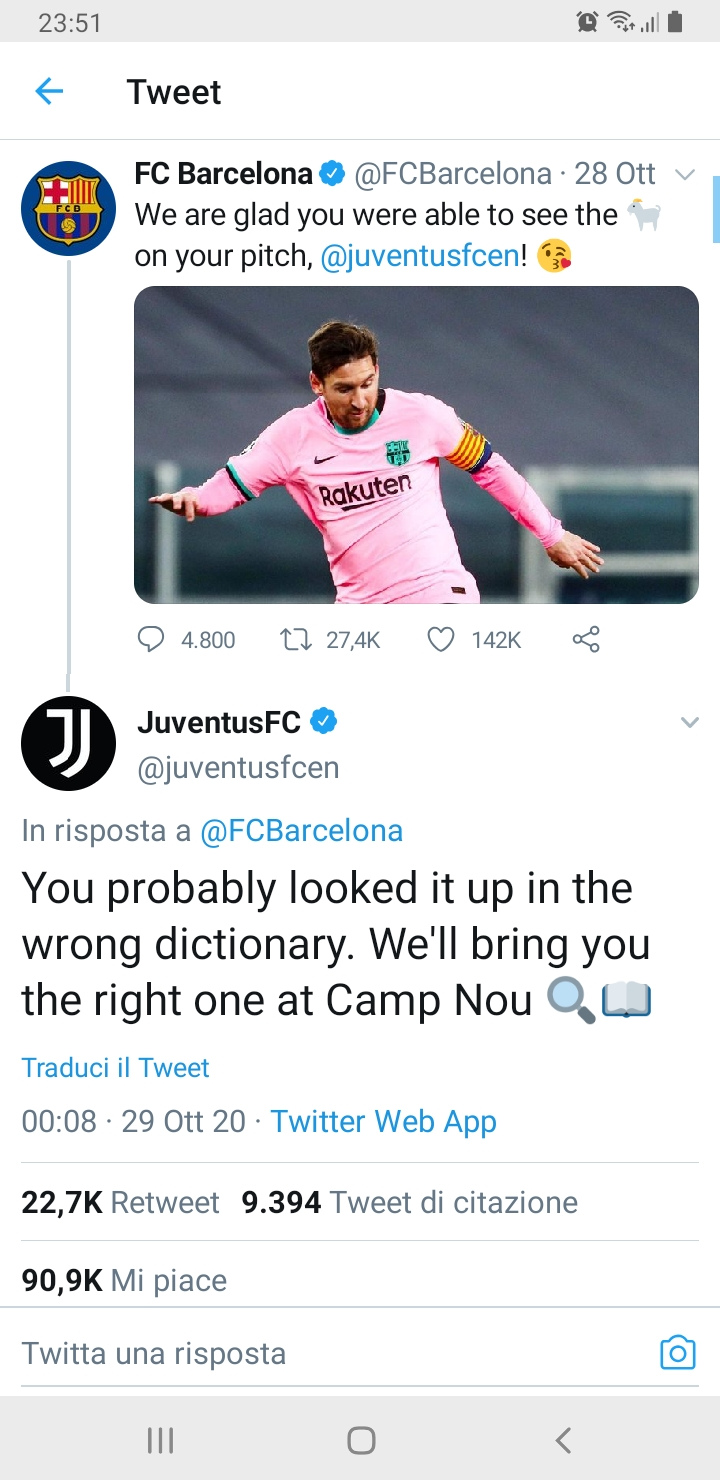View the 22,7K Retweet list

pyautogui.click(x=120, y=1202)
